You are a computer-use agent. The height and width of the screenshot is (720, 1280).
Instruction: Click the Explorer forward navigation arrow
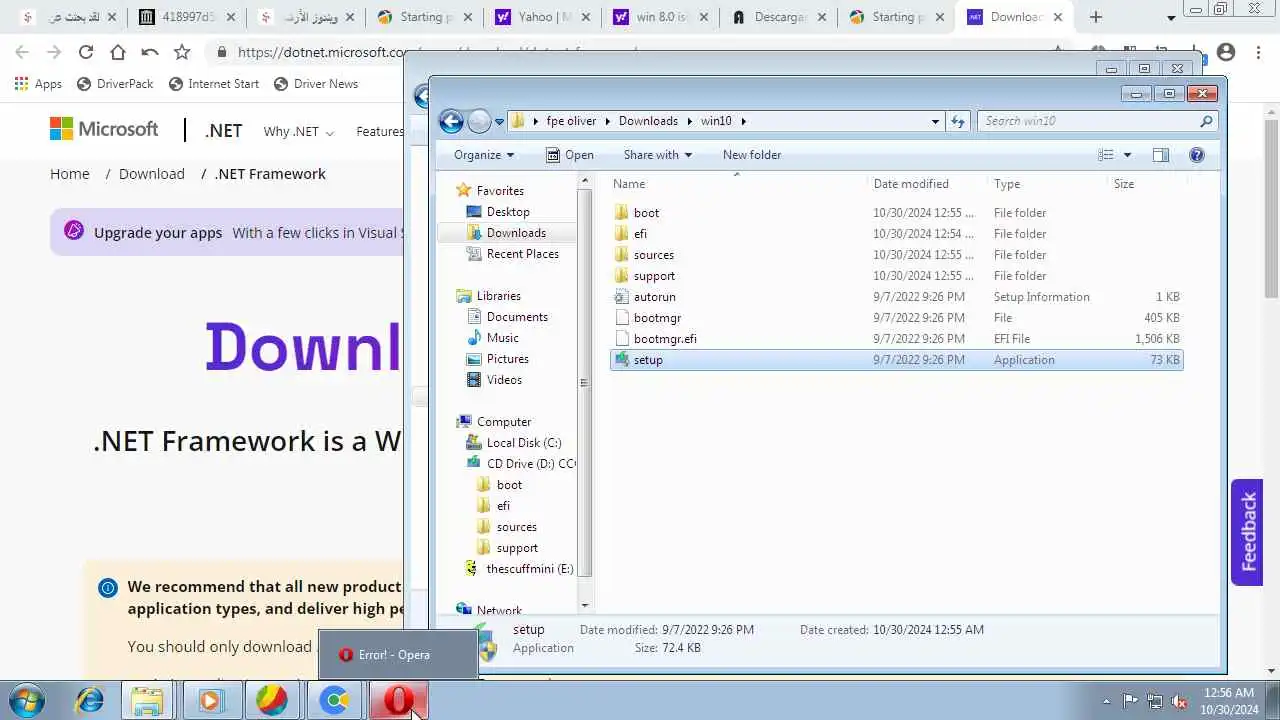coord(480,121)
